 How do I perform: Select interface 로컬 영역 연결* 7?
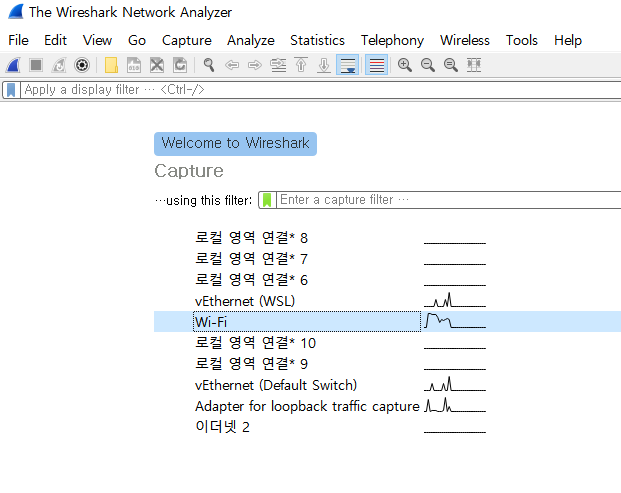pyautogui.click(x=251, y=259)
